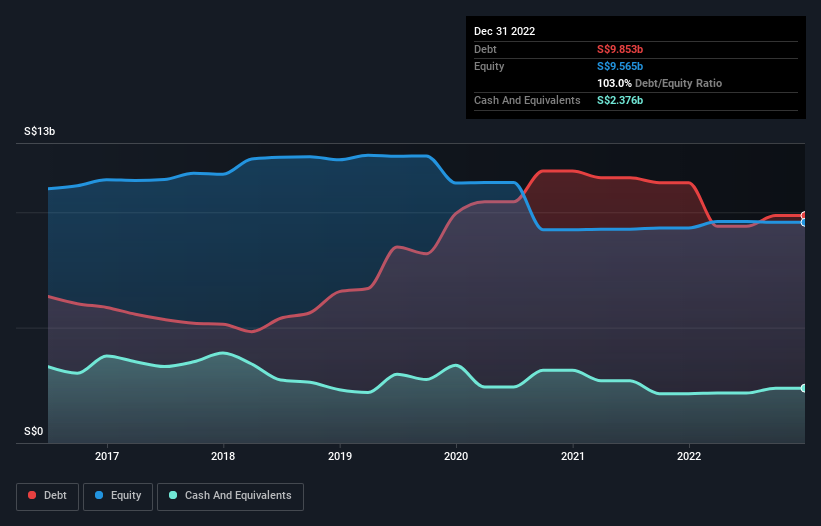Image resolution: width=821 pixels, height=526 pixels.
Task: Click the S$13b axis label
Action: [x=39, y=131]
